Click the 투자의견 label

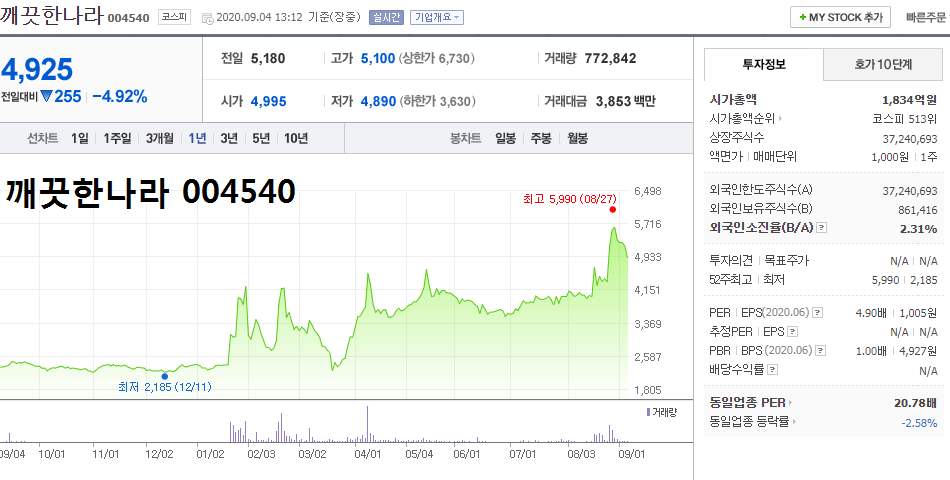coord(731,261)
